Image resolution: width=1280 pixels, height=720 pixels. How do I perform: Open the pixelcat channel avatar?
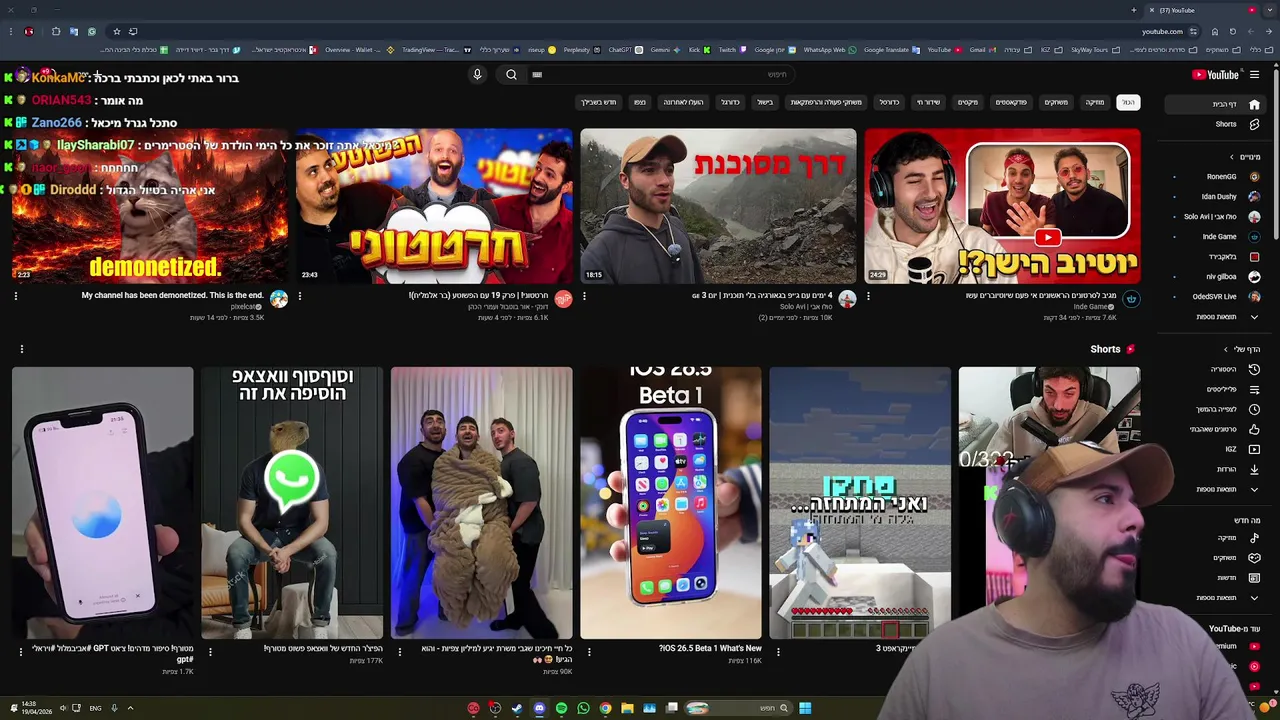tap(279, 299)
